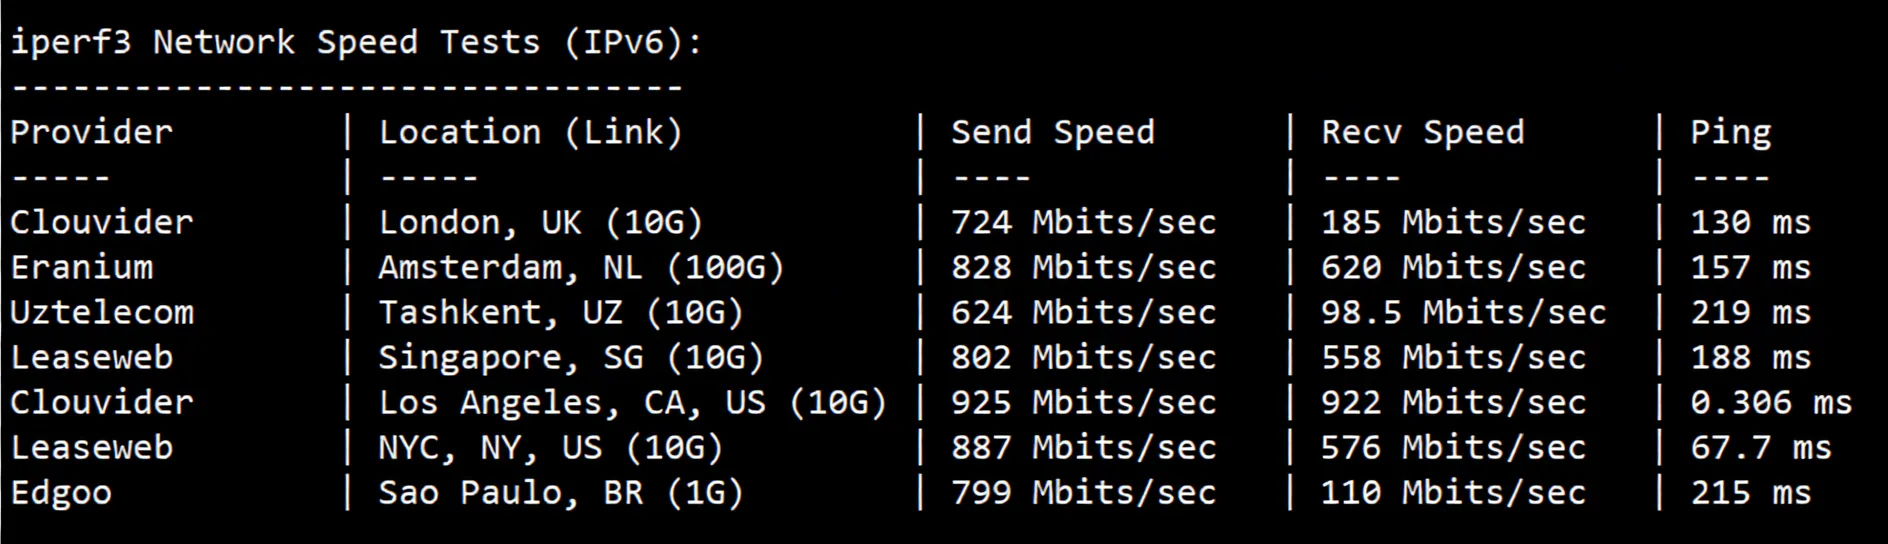Image resolution: width=1888 pixels, height=544 pixels.
Task: Select the 67.7 ms ping value
Action: [x=1760, y=447]
